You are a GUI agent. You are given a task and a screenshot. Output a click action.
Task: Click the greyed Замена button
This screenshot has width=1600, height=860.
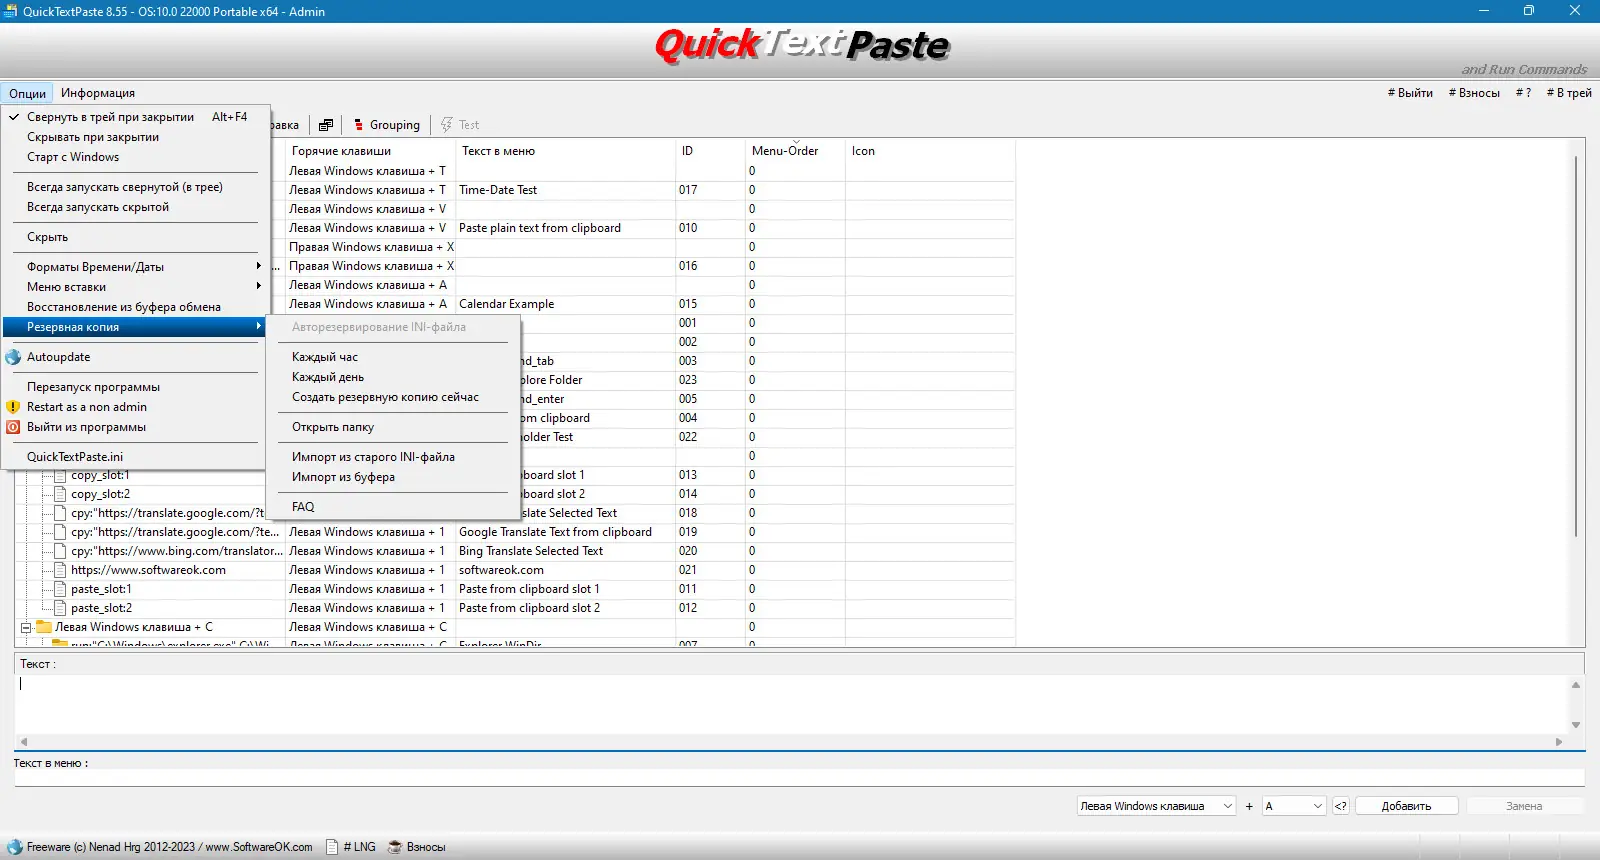[x=1524, y=806]
